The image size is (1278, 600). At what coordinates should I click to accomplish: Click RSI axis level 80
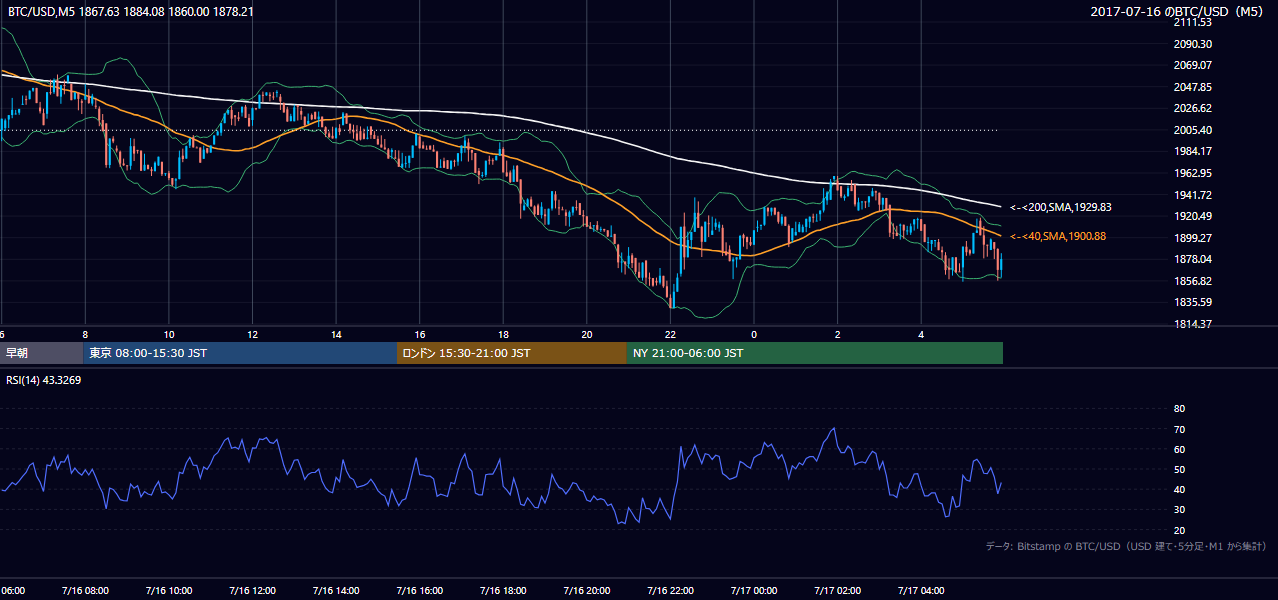1179,409
